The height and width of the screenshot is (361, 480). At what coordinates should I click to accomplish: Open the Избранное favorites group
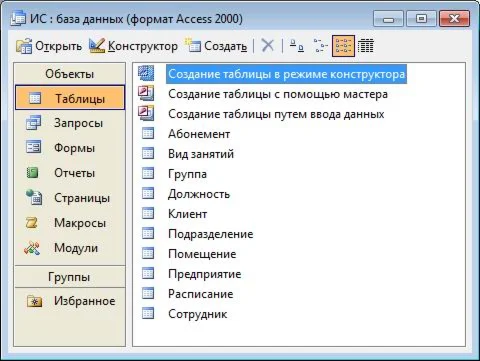coord(70,301)
